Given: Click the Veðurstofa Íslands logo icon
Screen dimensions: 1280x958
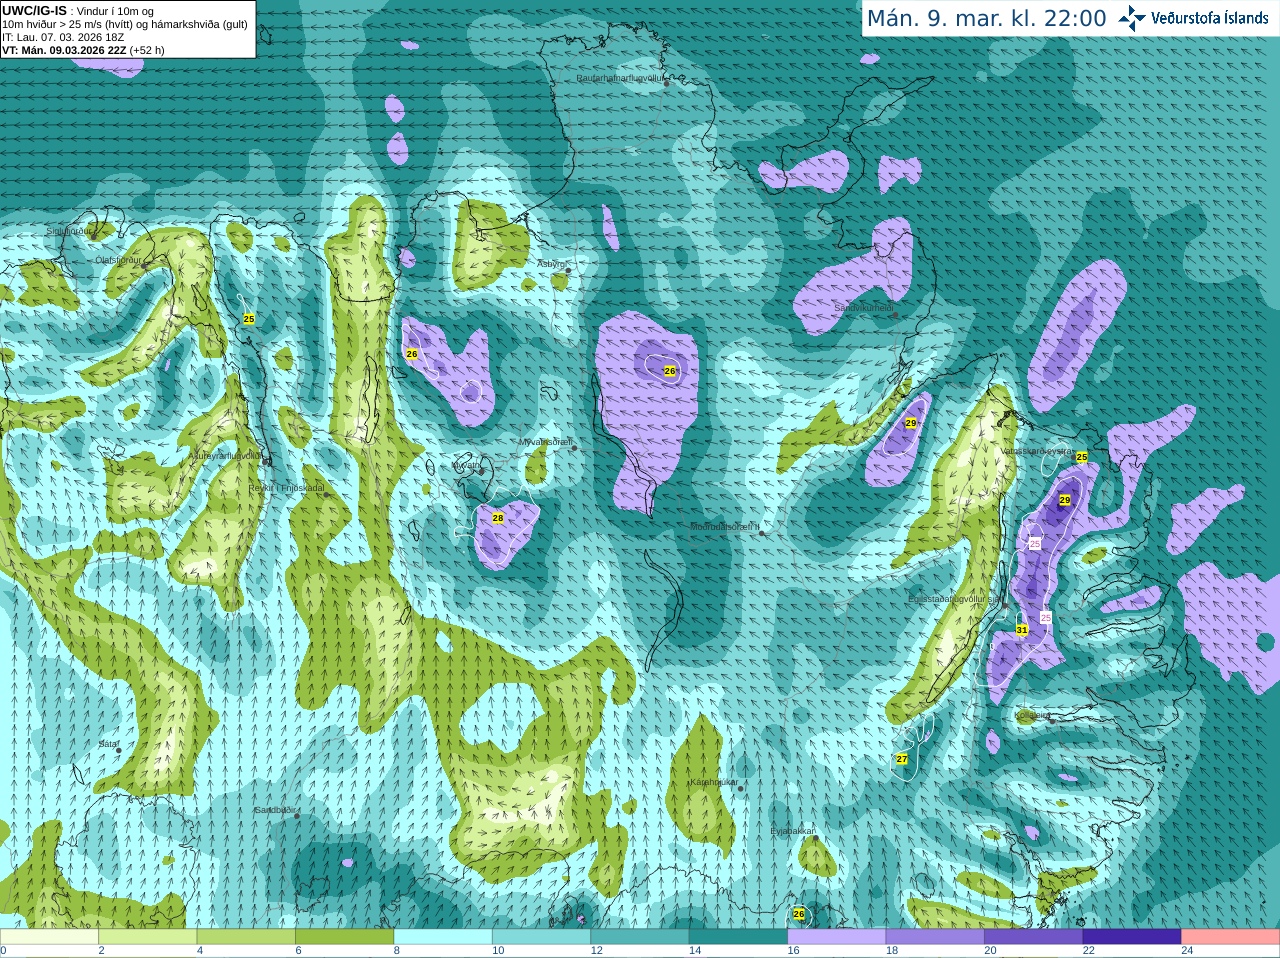Looking at the screenshot, I should coord(1131,18).
